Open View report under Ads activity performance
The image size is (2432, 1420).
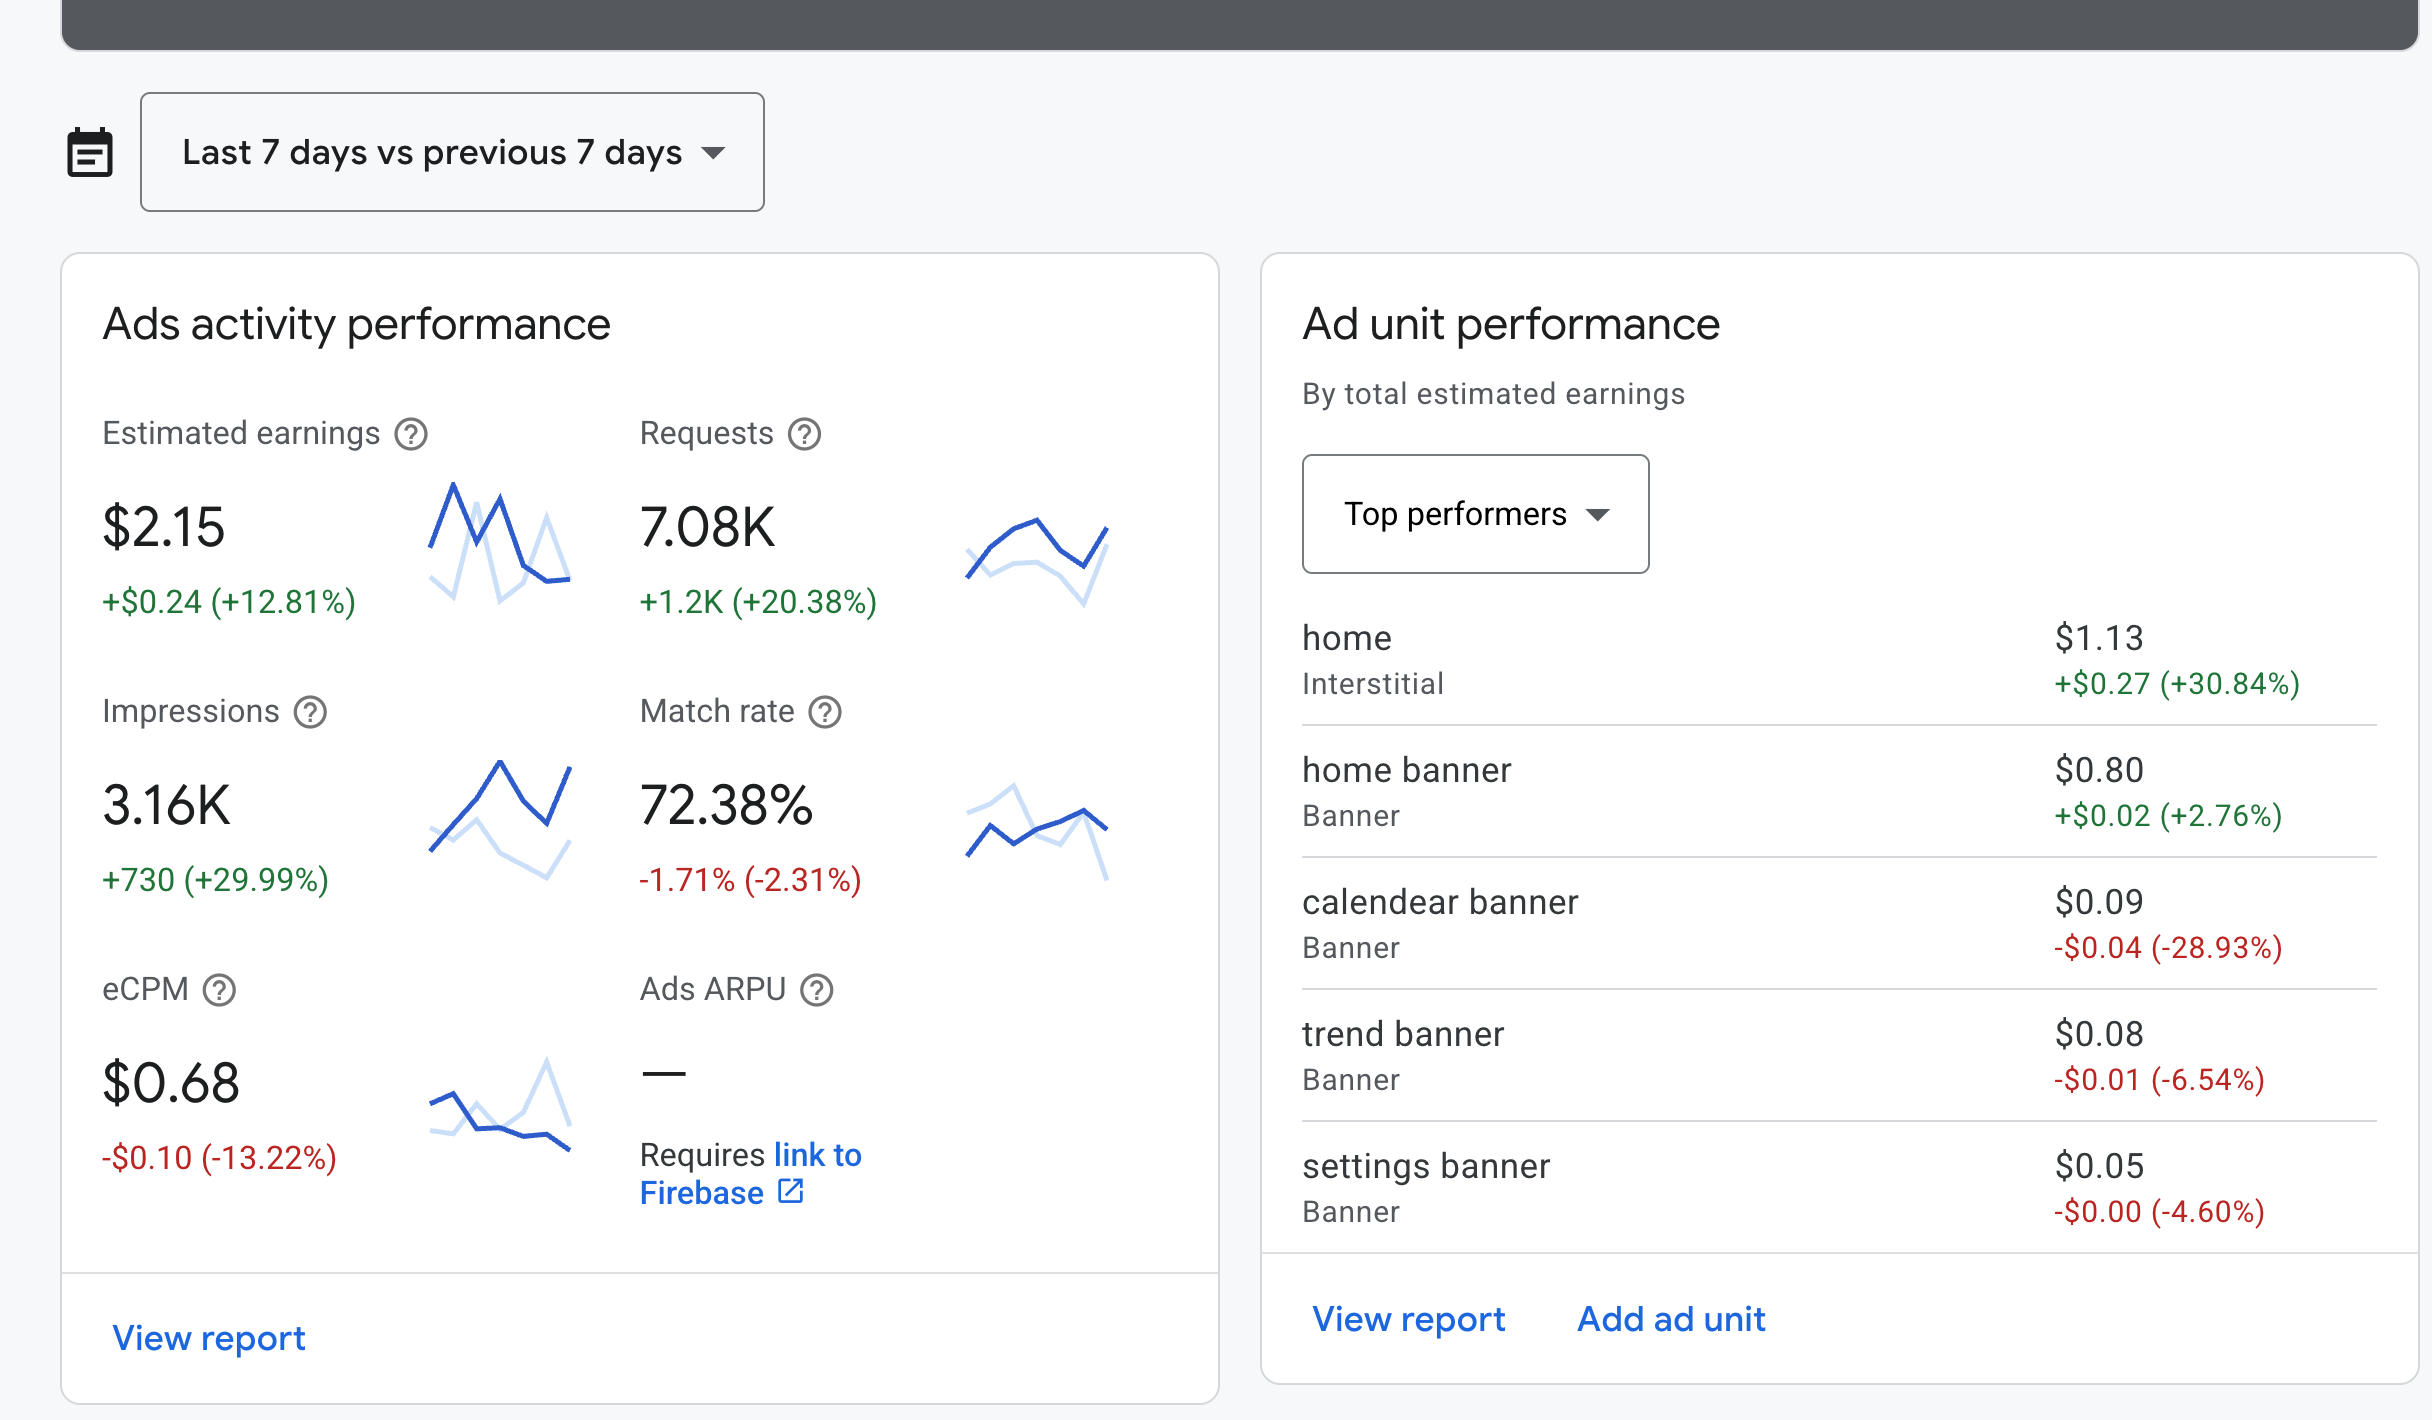pyautogui.click(x=209, y=1338)
